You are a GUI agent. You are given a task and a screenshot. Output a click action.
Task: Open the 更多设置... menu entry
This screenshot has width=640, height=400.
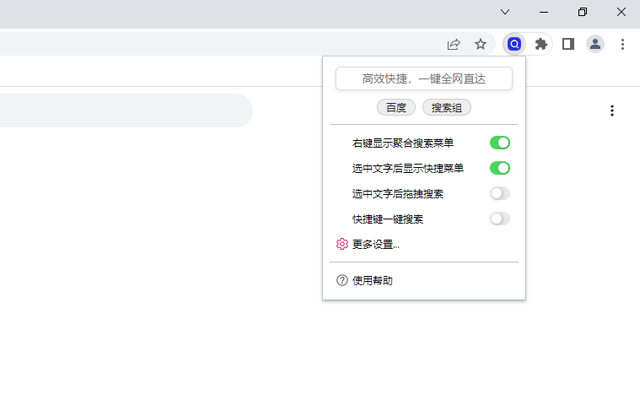click(376, 244)
